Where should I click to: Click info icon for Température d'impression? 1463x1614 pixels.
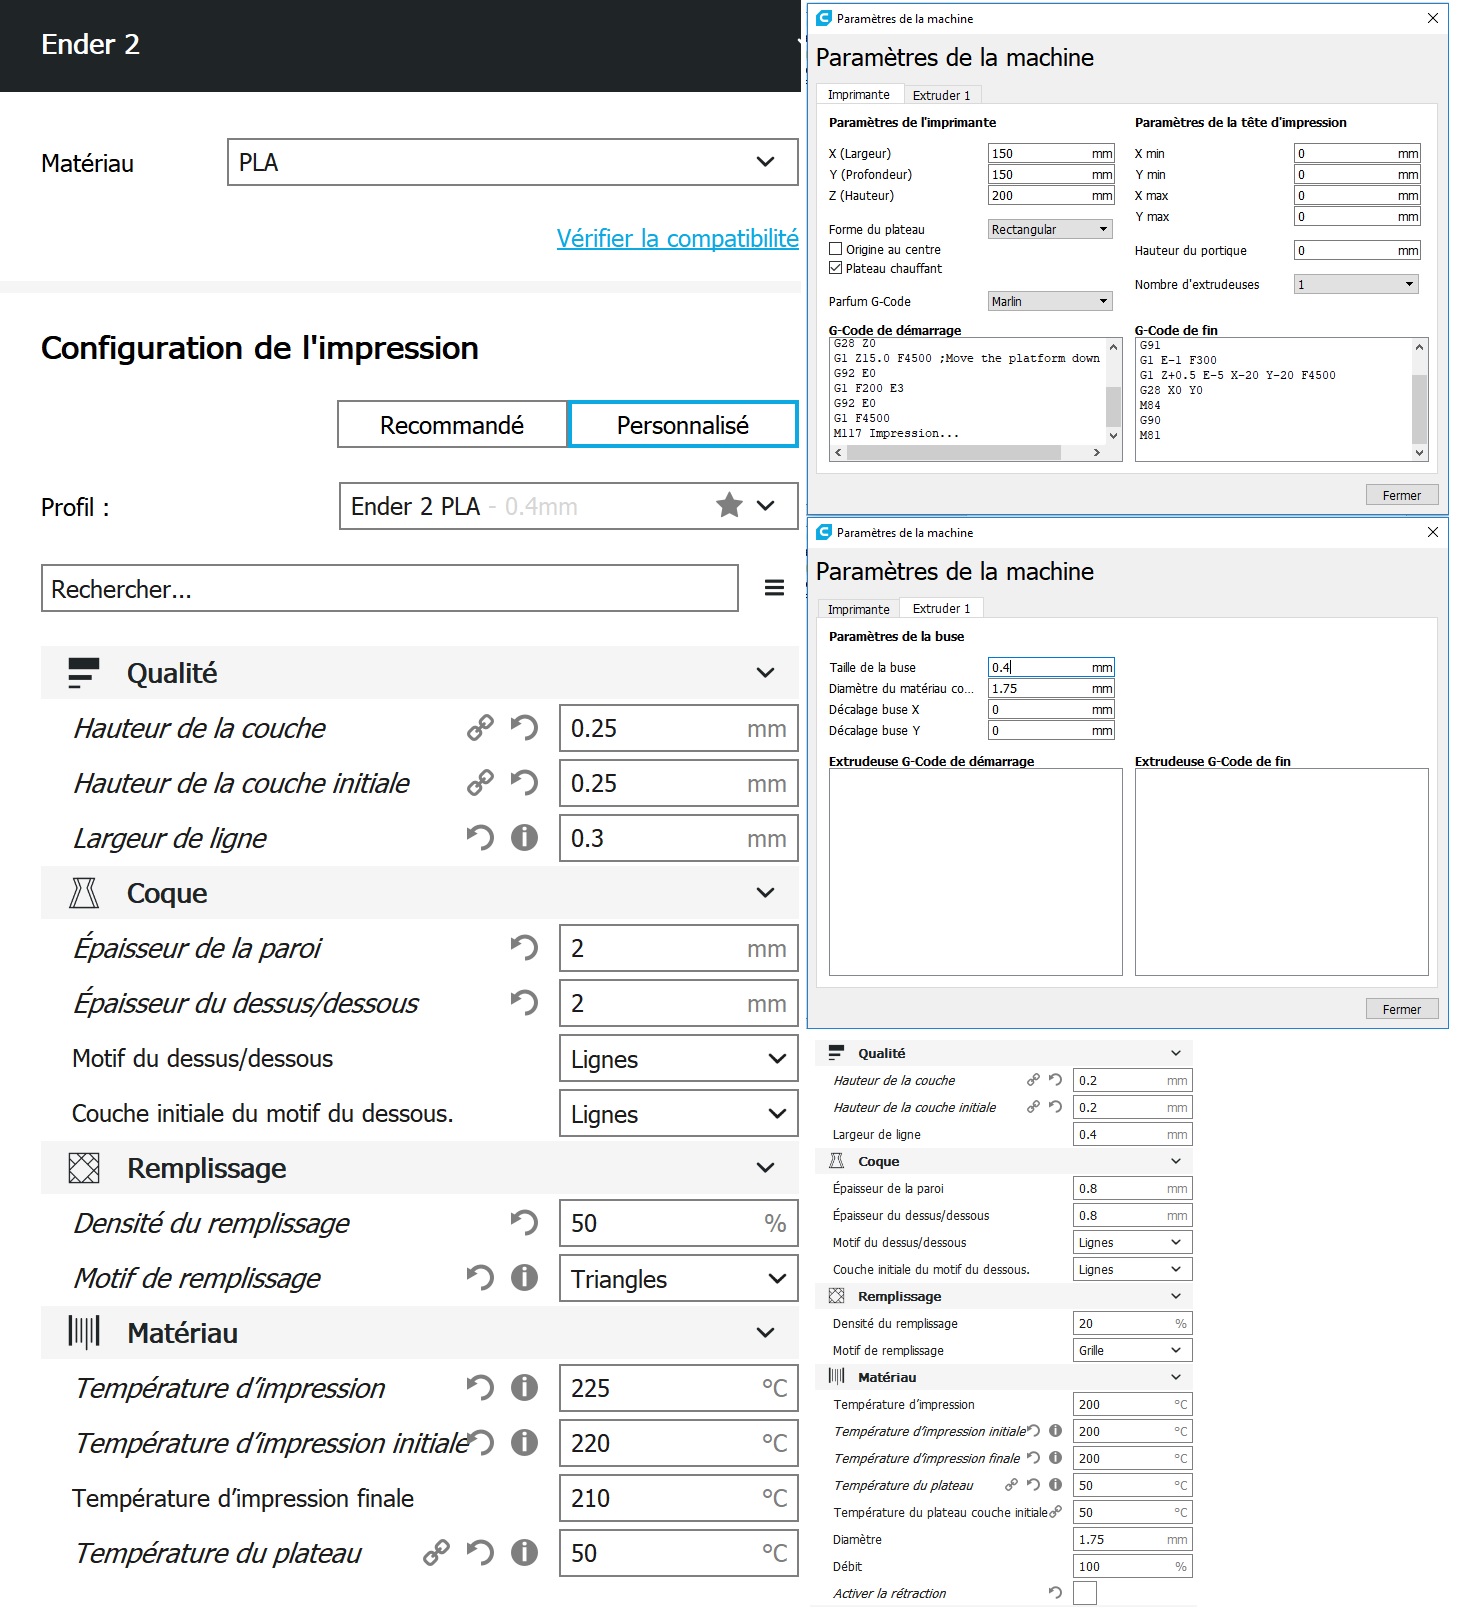point(524,1388)
